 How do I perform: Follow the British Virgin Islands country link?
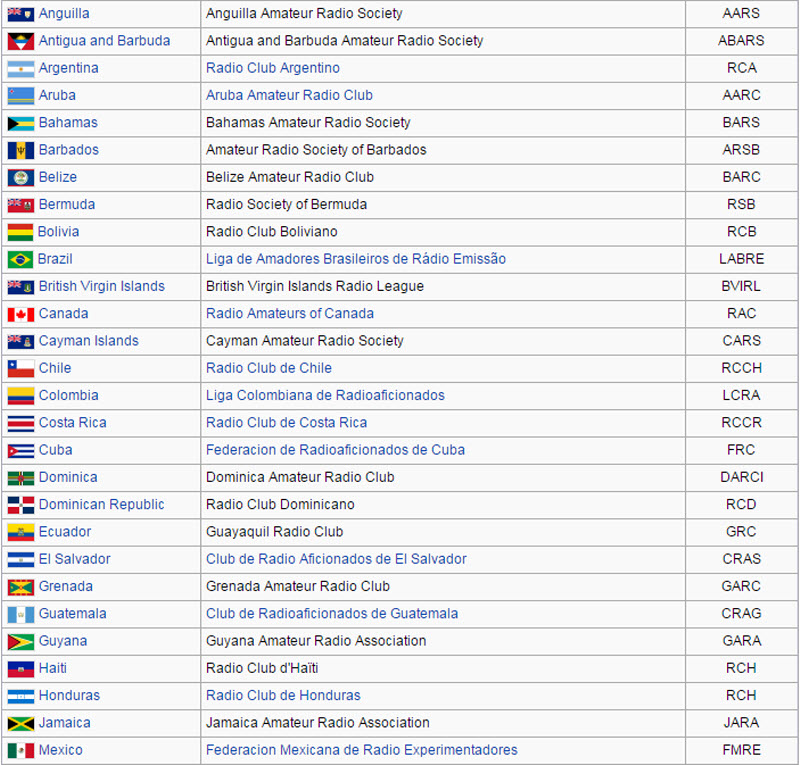102,286
